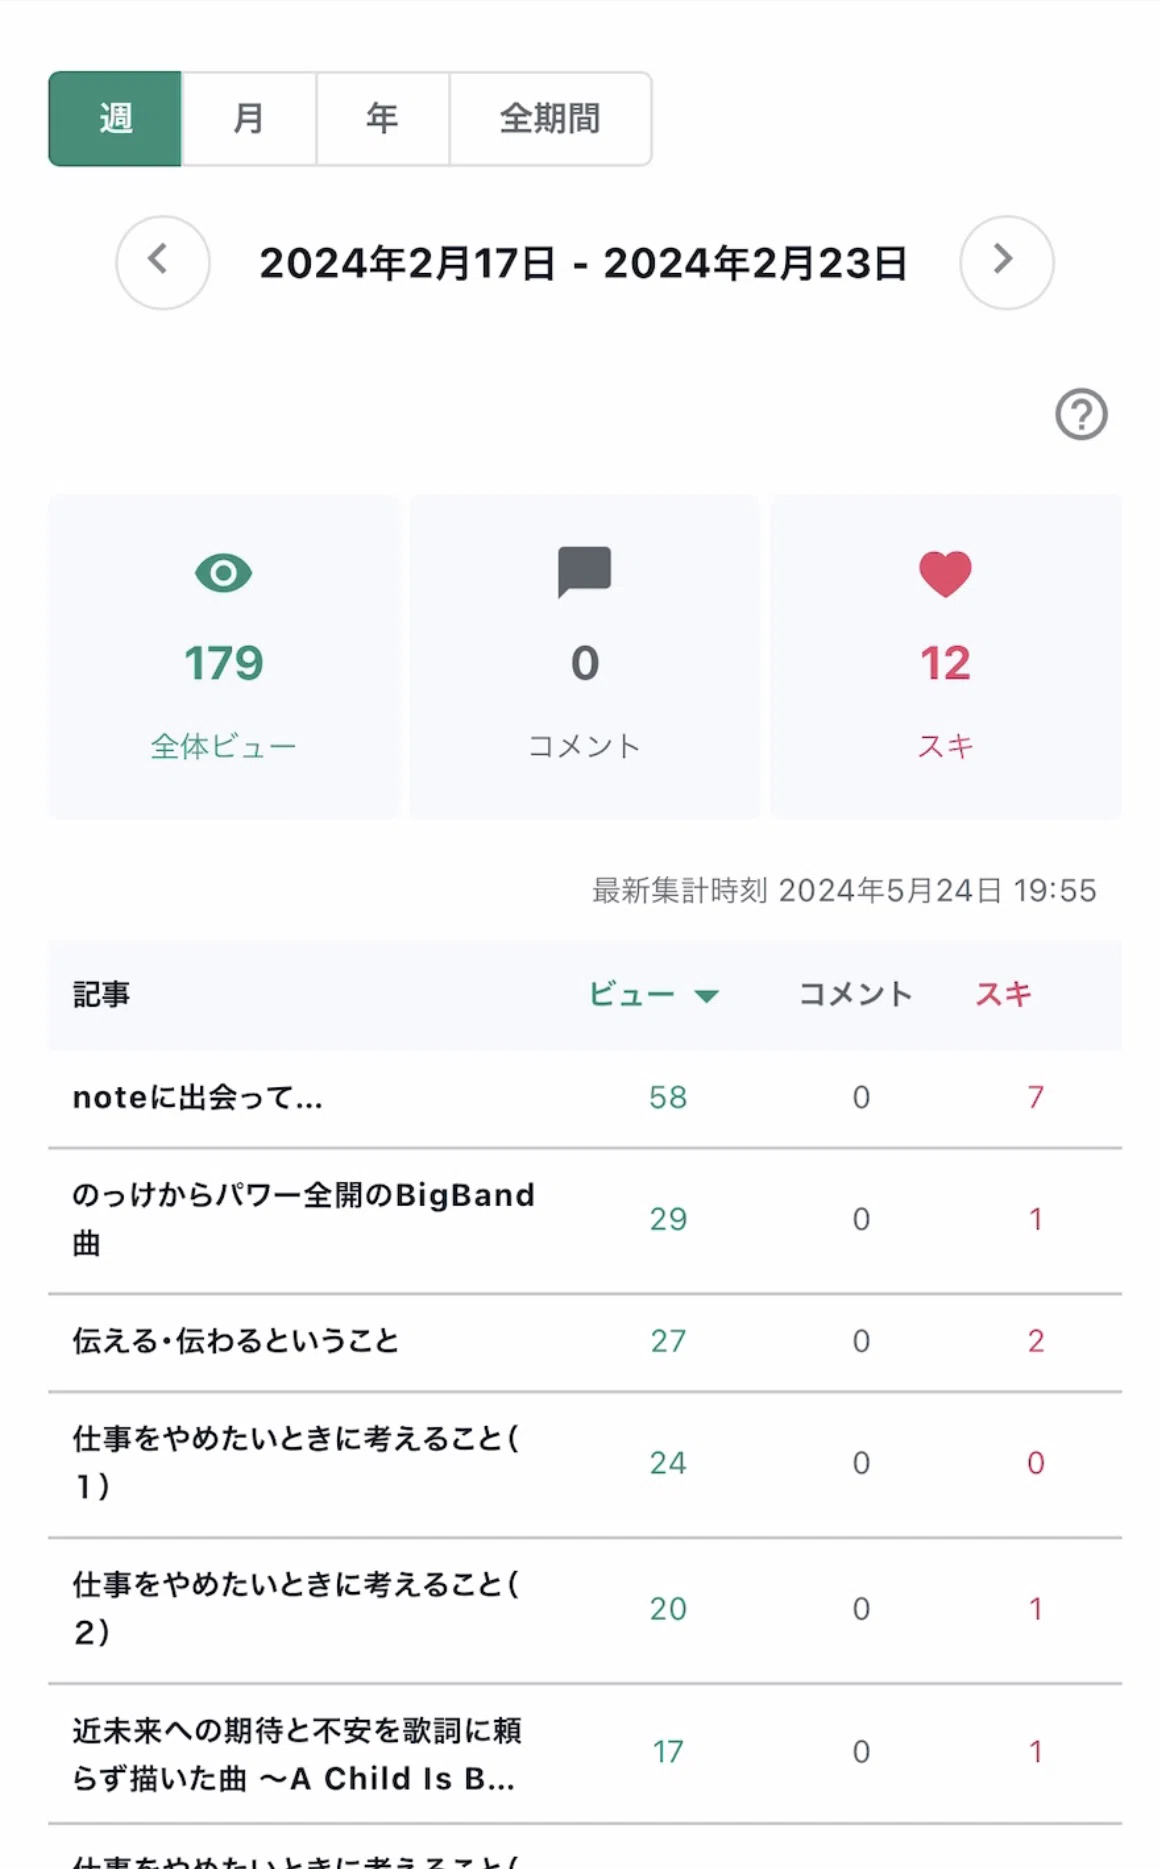Switch to the 全期間 (all time) tab

point(550,118)
